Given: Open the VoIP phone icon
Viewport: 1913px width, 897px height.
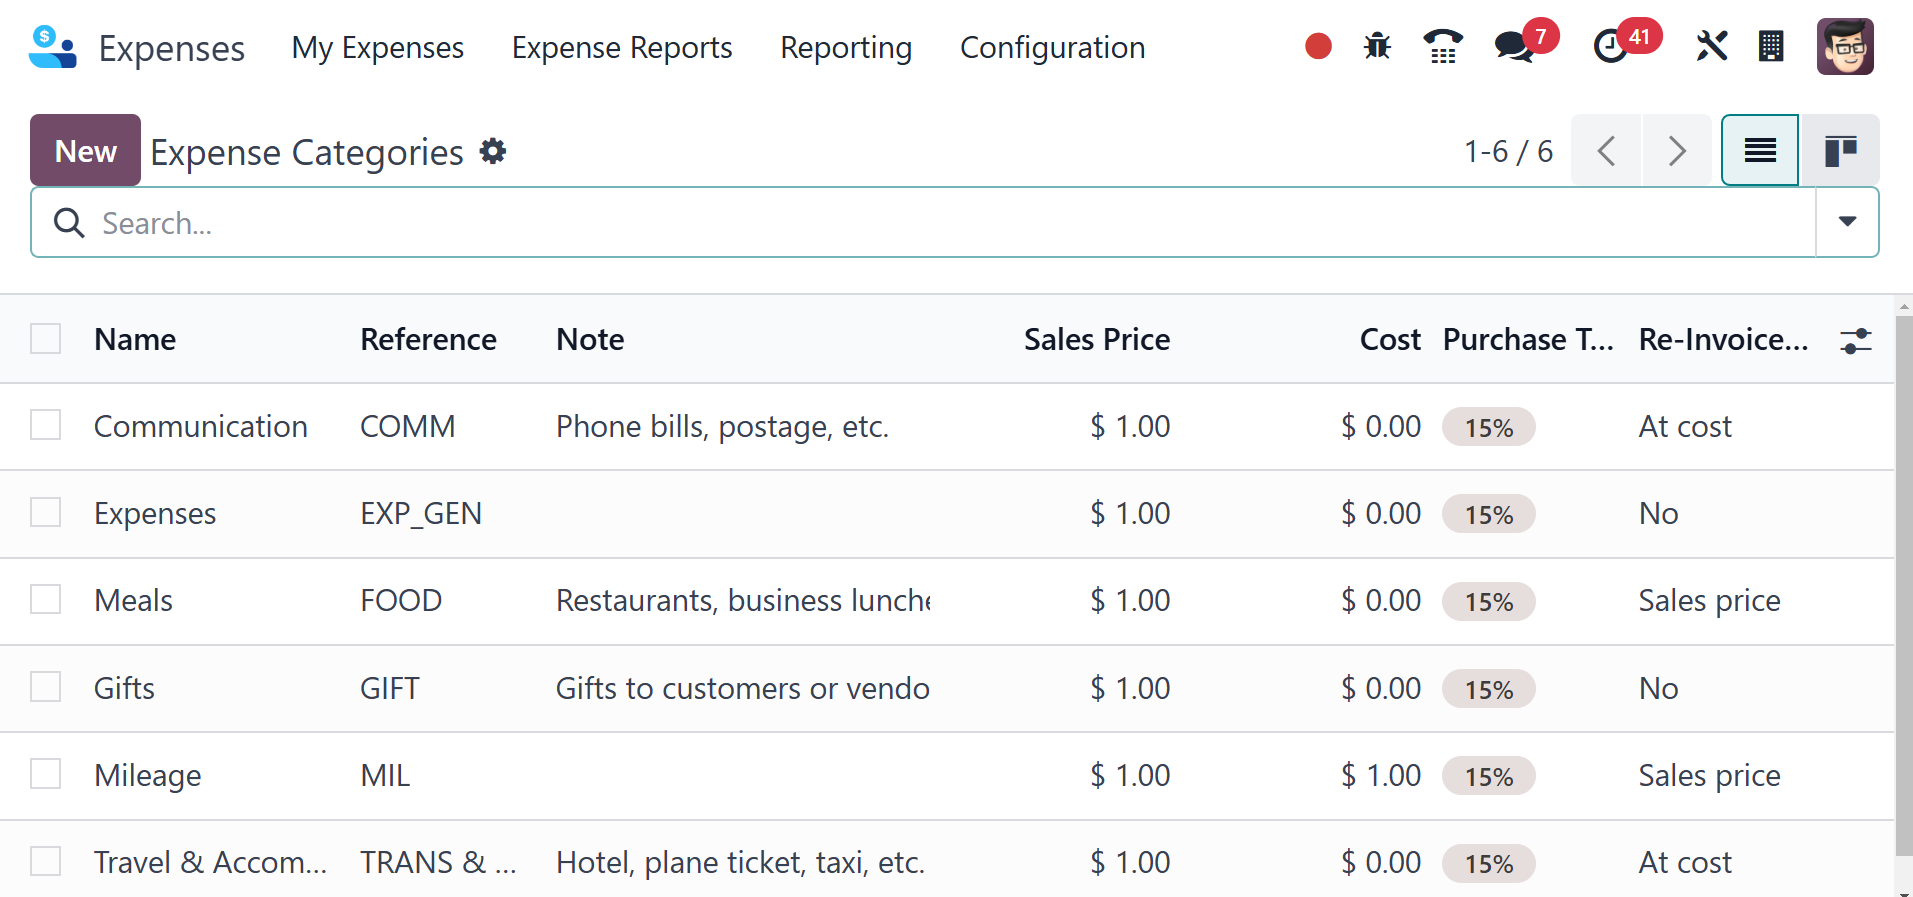Looking at the screenshot, I should click(1442, 46).
